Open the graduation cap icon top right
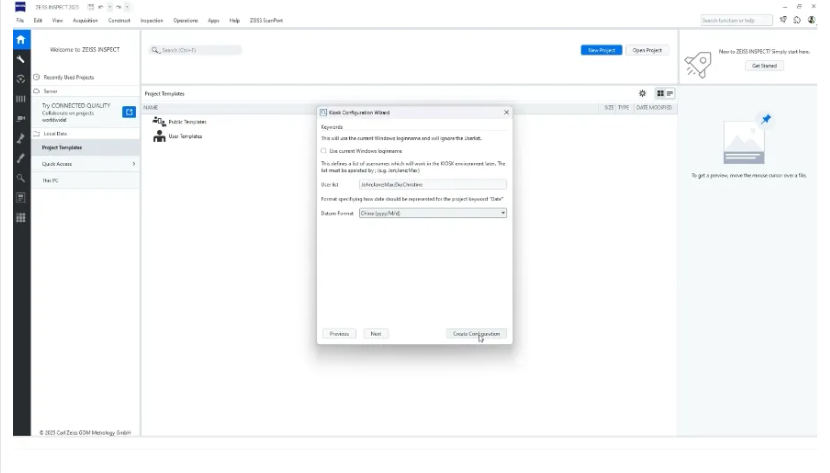Image resolution: width=830 pixels, height=473 pixels. [783, 20]
